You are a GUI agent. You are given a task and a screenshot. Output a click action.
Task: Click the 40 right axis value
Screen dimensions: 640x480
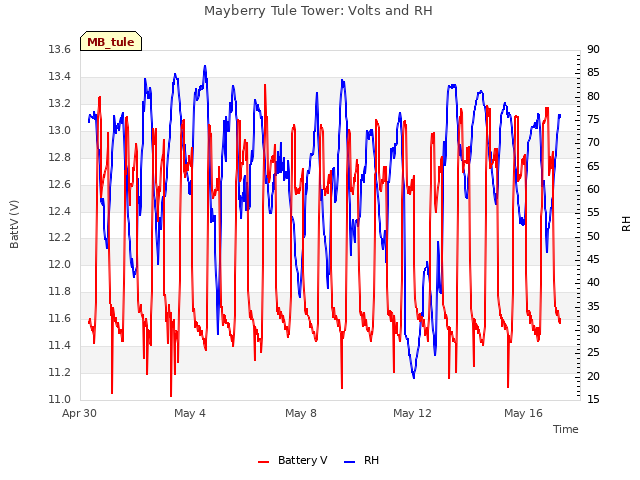[593, 282]
